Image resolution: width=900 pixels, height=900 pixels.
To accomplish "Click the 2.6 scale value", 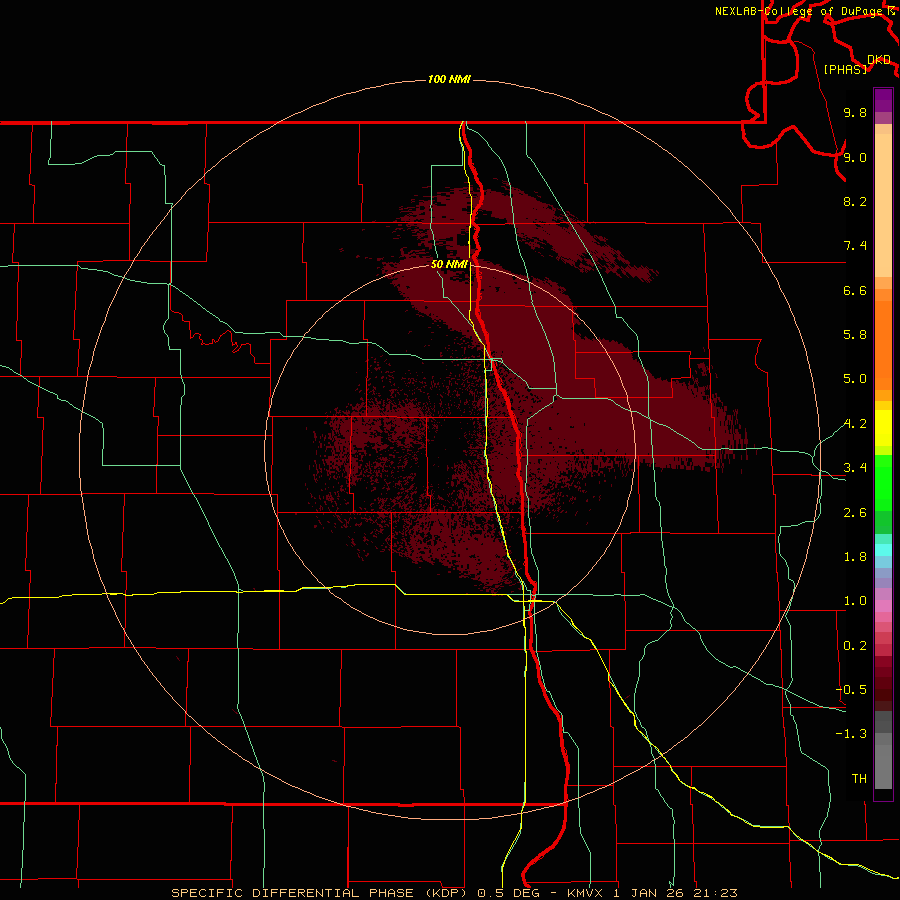I will pos(855,513).
